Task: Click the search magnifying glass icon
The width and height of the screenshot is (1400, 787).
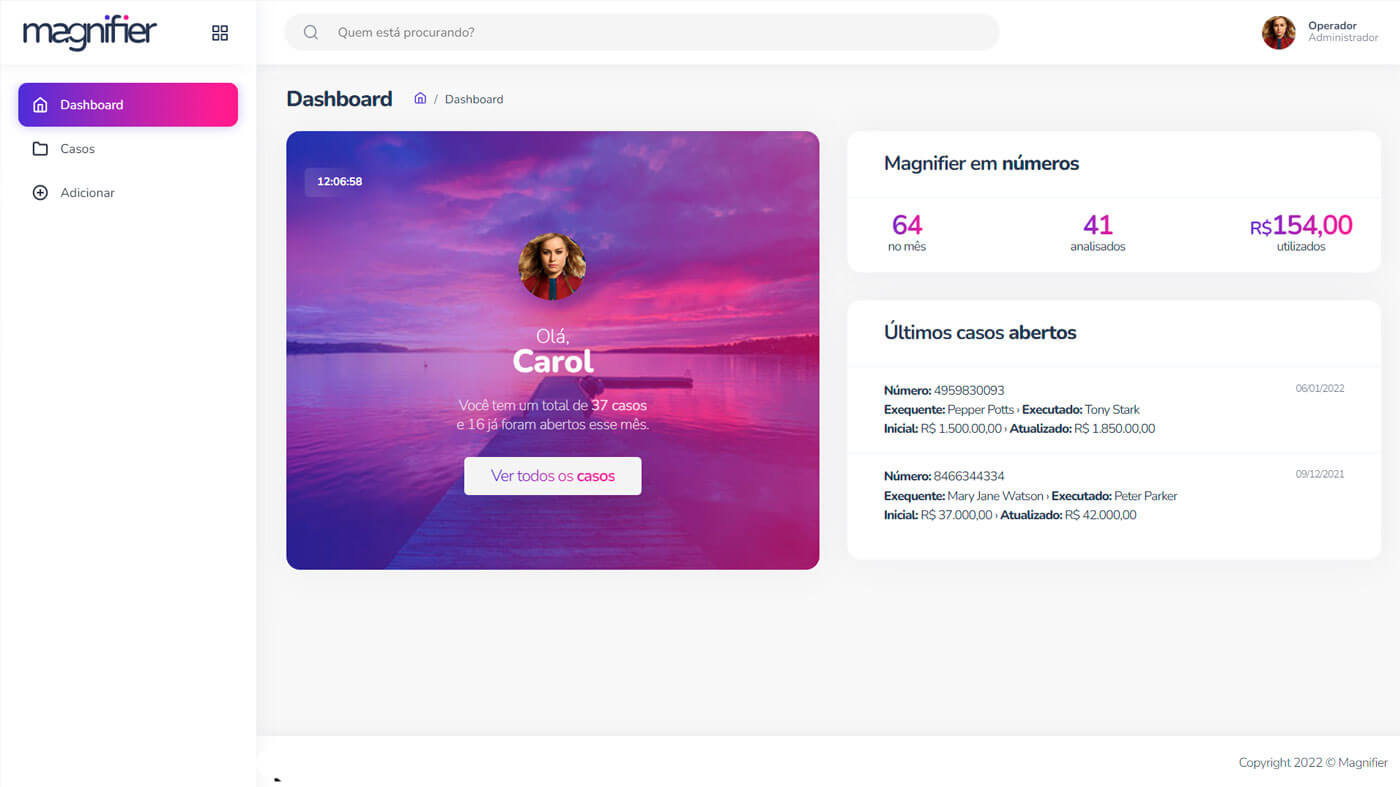Action: click(311, 32)
